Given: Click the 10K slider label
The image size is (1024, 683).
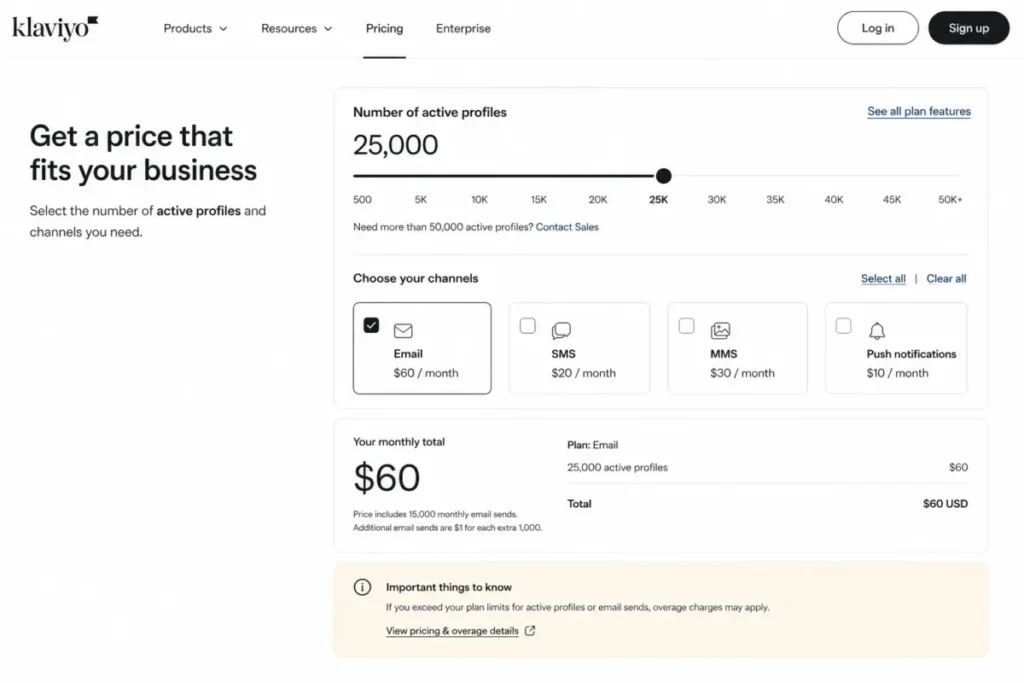Looking at the screenshot, I should pos(479,199).
